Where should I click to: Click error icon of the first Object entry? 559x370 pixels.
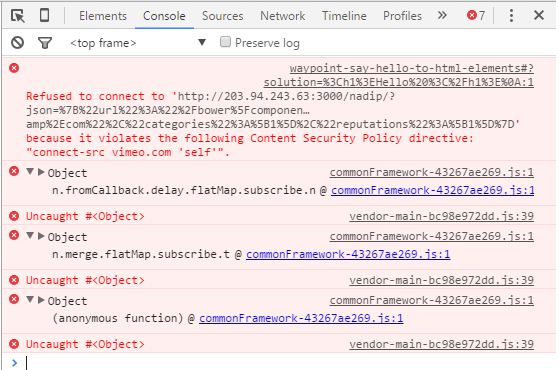tap(14, 171)
